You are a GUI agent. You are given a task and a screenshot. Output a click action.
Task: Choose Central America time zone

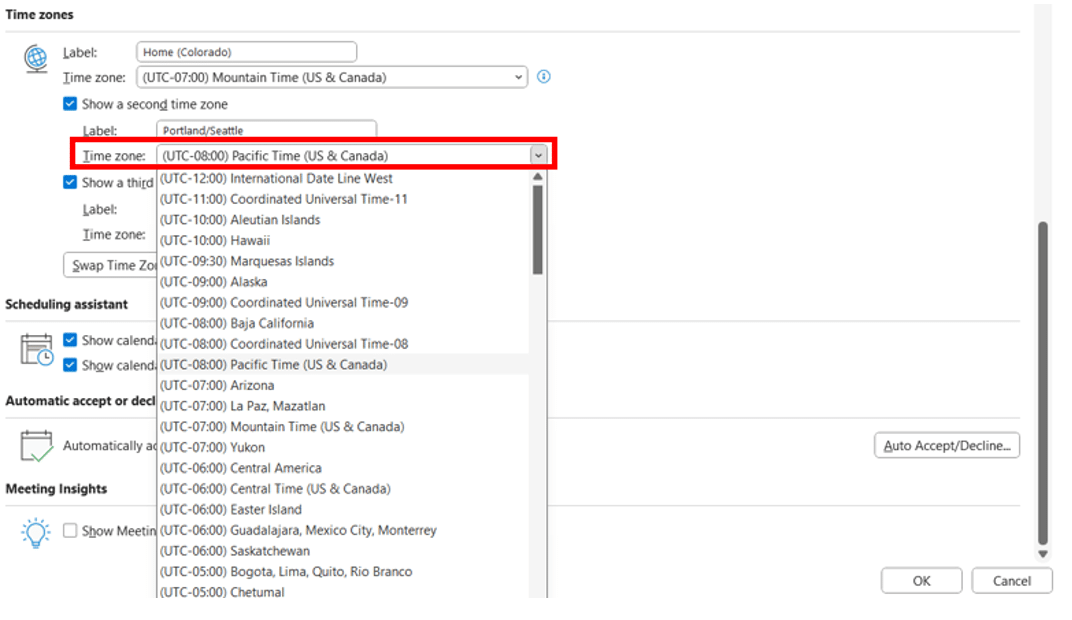click(x=343, y=468)
